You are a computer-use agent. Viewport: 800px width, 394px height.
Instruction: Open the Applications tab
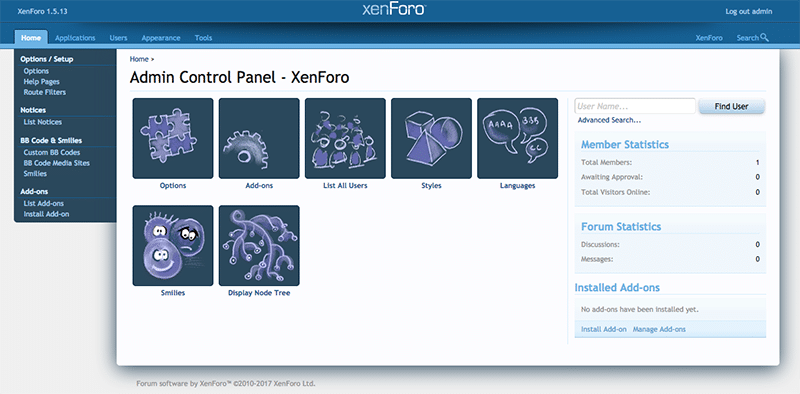click(76, 38)
